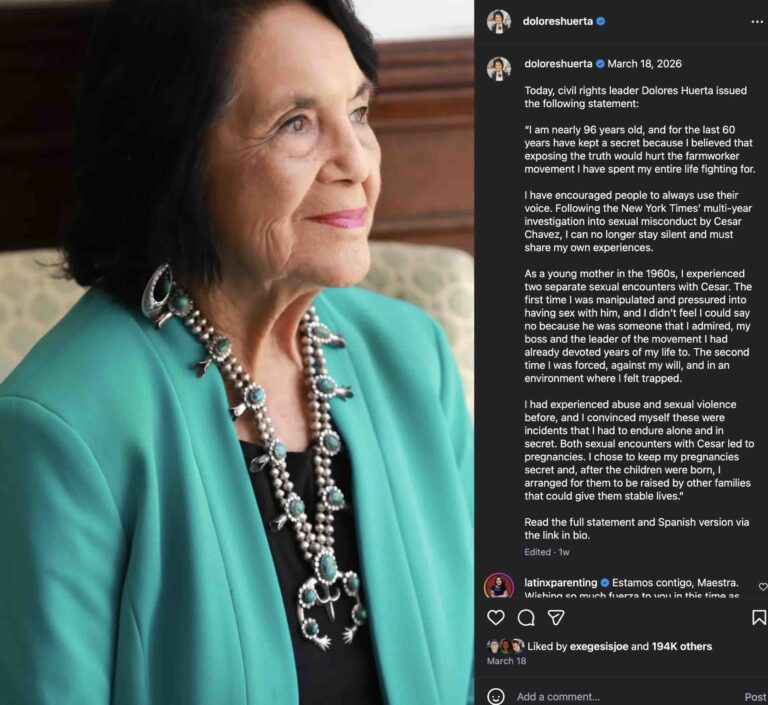Click doloreshuerta username in caption
Image resolution: width=768 pixels, height=705 pixels.
pos(558,64)
